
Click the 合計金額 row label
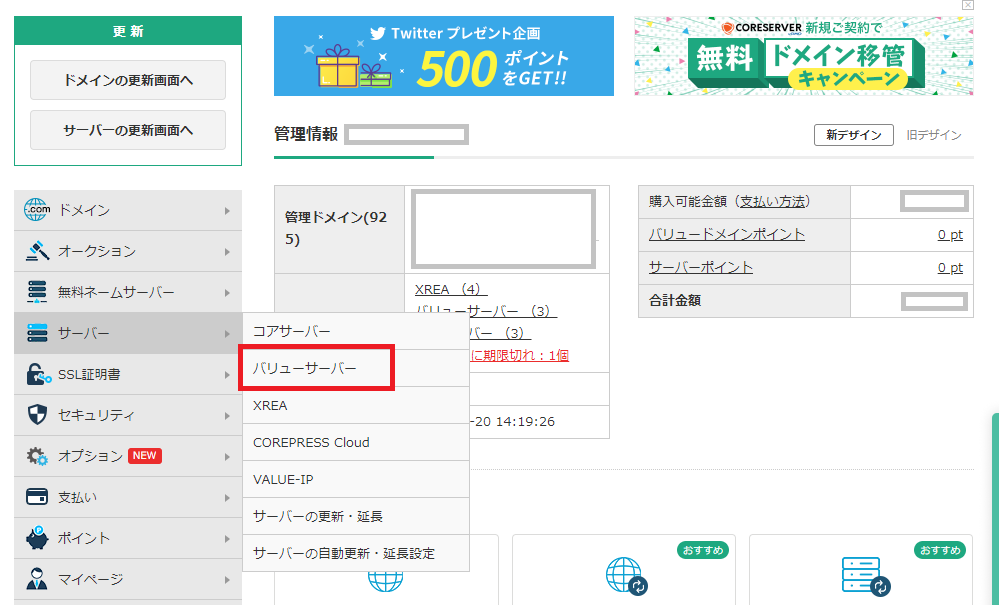(675, 301)
